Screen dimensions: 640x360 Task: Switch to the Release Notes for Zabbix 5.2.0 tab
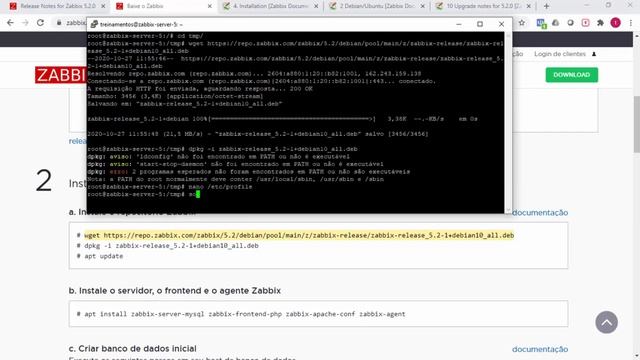[57, 6]
